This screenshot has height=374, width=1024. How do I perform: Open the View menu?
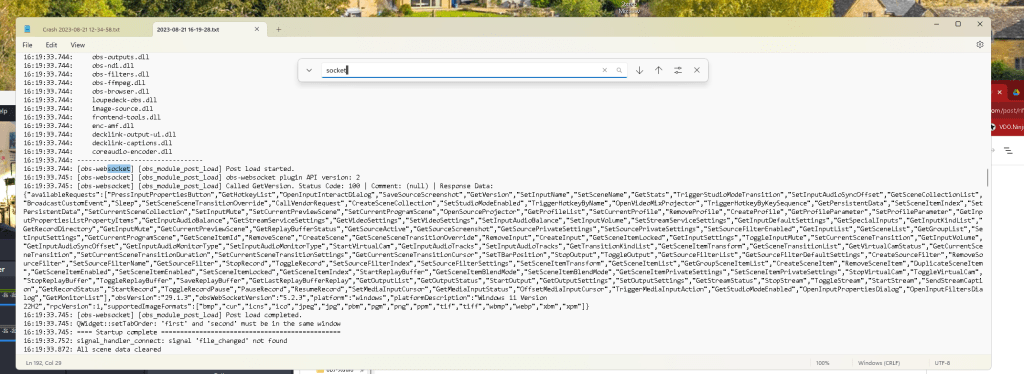coord(78,45)
